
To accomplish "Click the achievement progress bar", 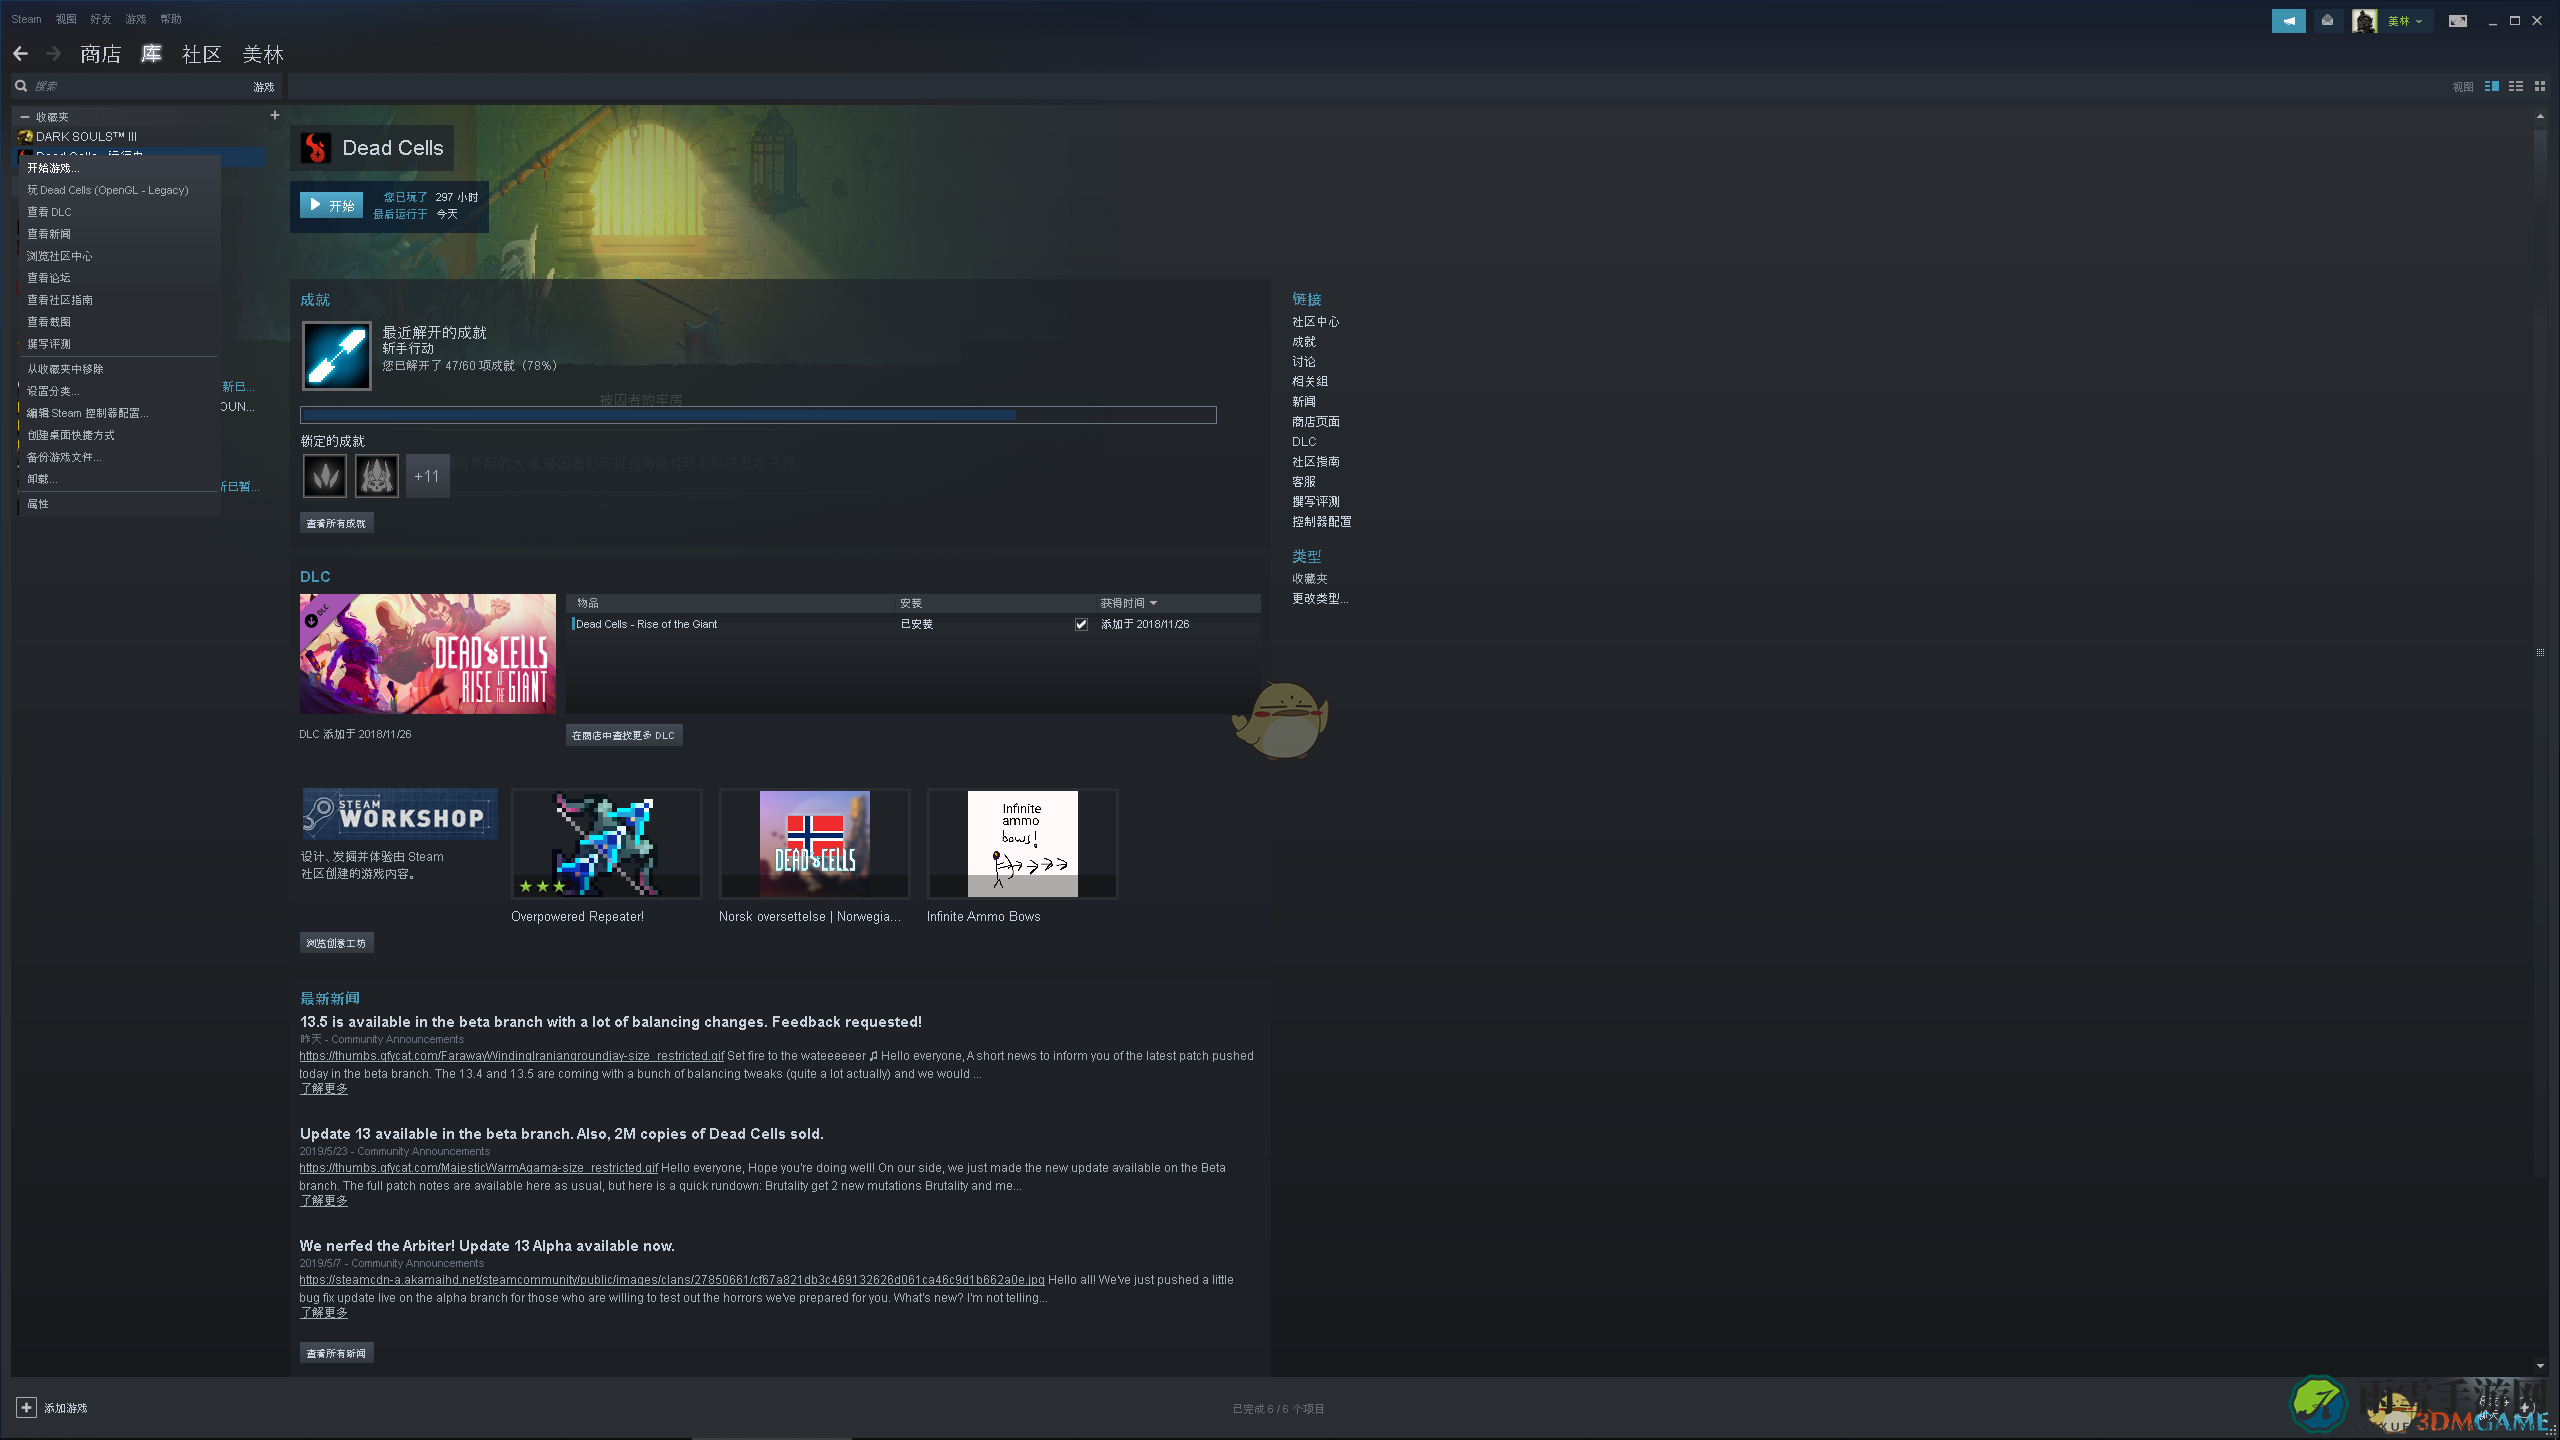I will pyautogui.click(x=758, y=415).
